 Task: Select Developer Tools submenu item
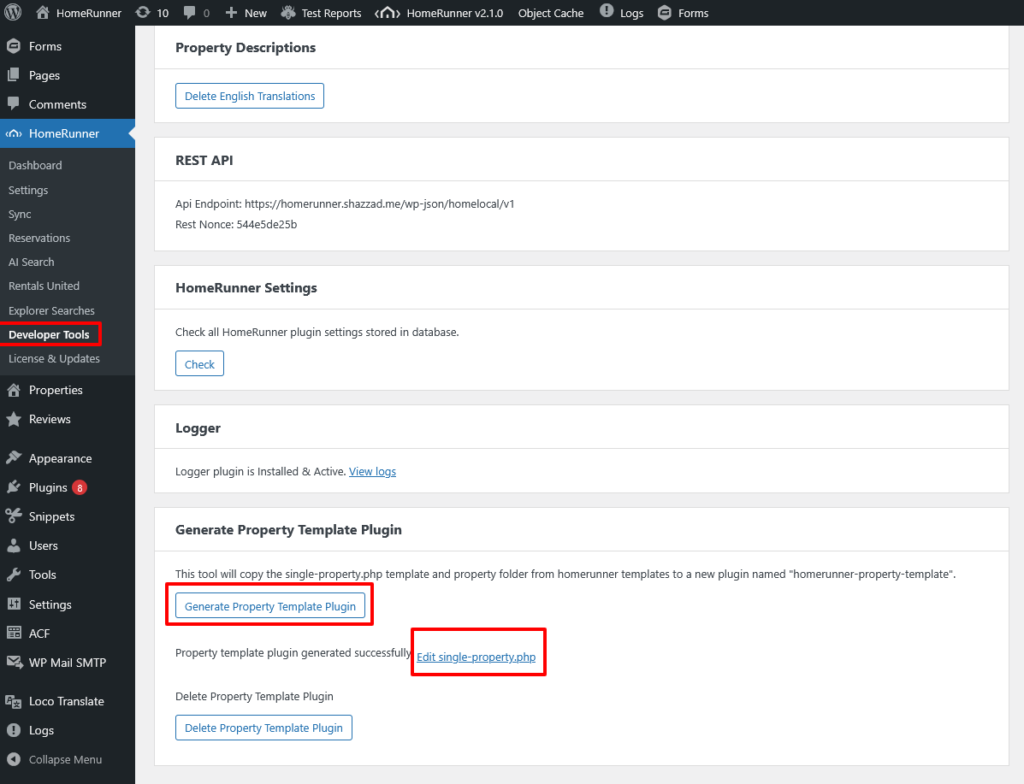click(48, 335)
